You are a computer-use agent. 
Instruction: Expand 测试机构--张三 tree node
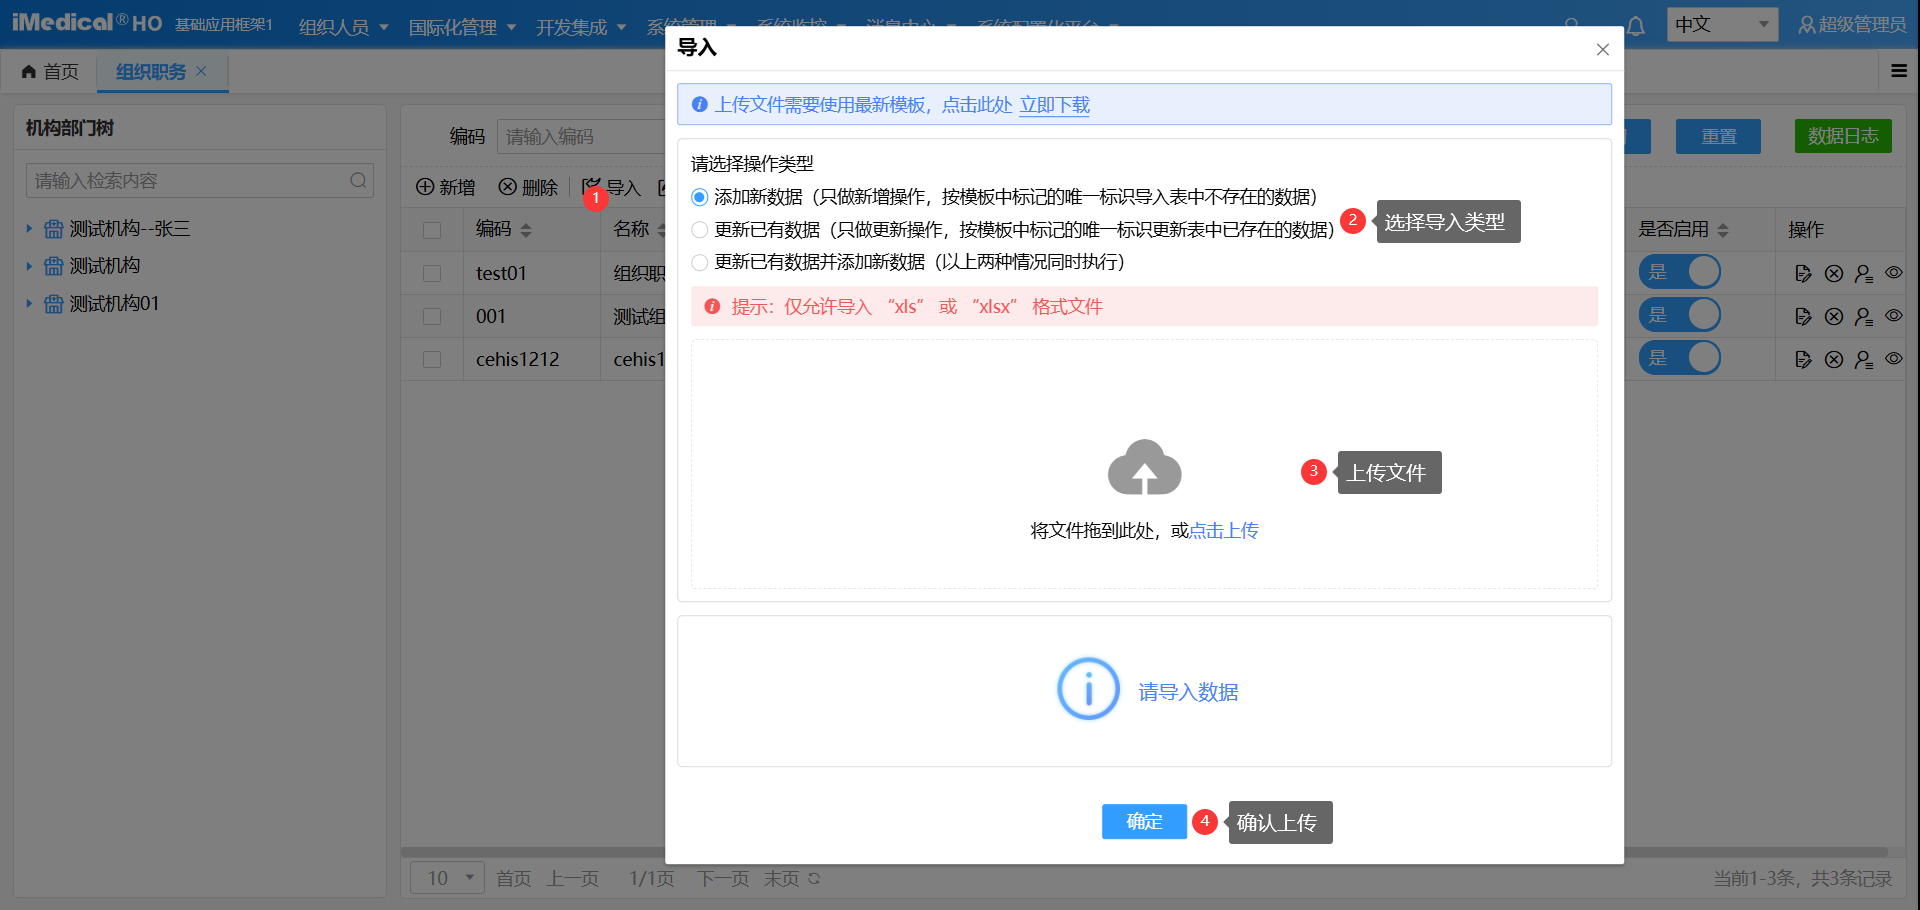click(29, 229)
